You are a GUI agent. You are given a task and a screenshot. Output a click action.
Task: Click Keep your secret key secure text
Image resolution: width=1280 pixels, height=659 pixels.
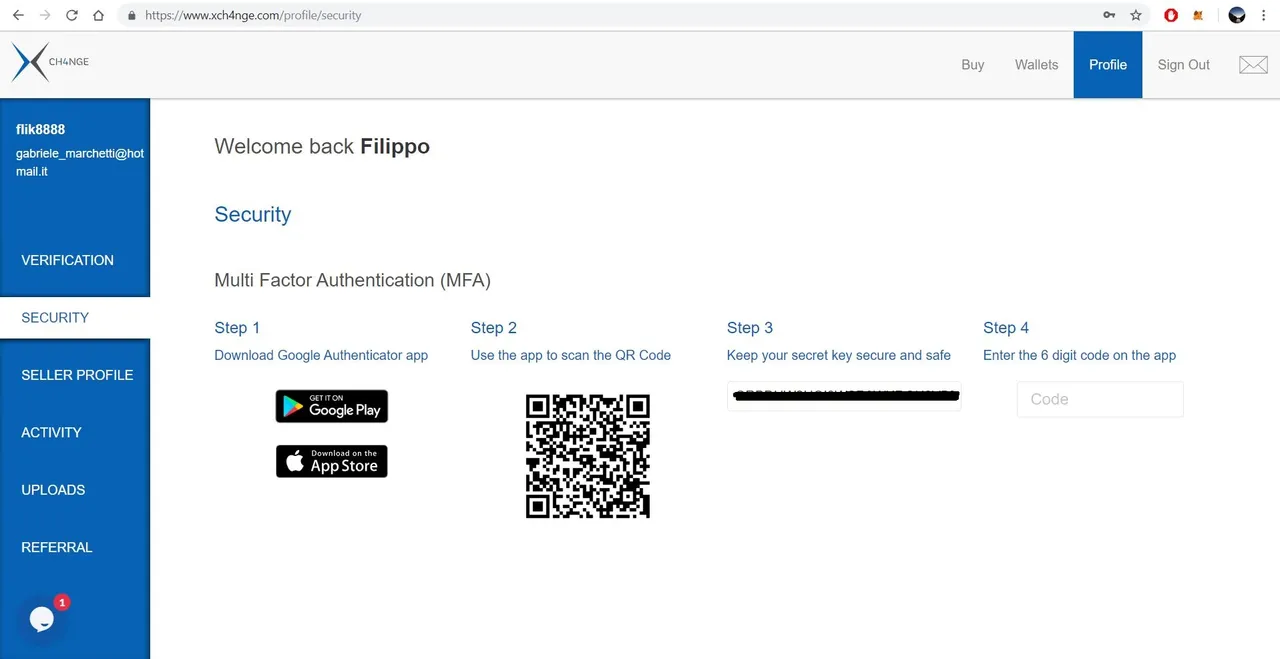pos(839,355)
